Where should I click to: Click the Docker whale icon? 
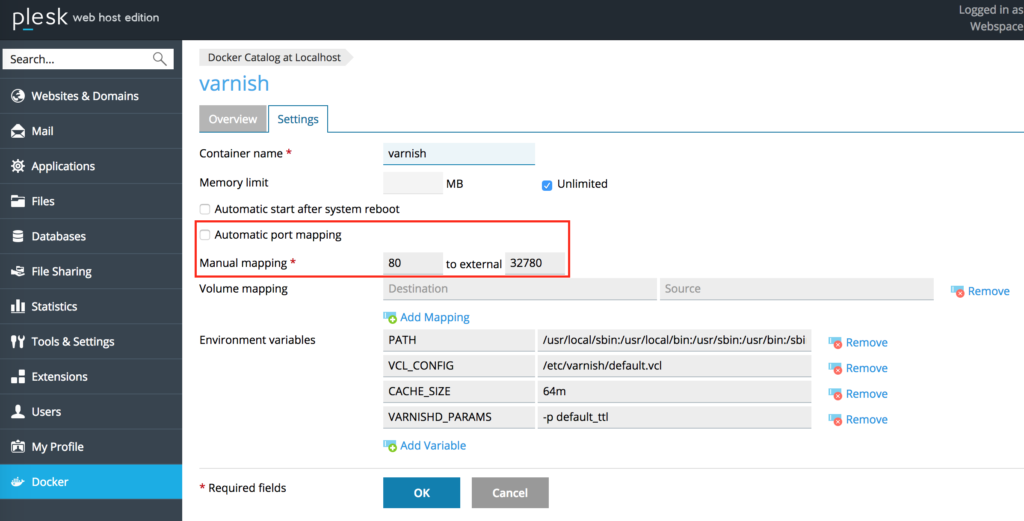18,482
